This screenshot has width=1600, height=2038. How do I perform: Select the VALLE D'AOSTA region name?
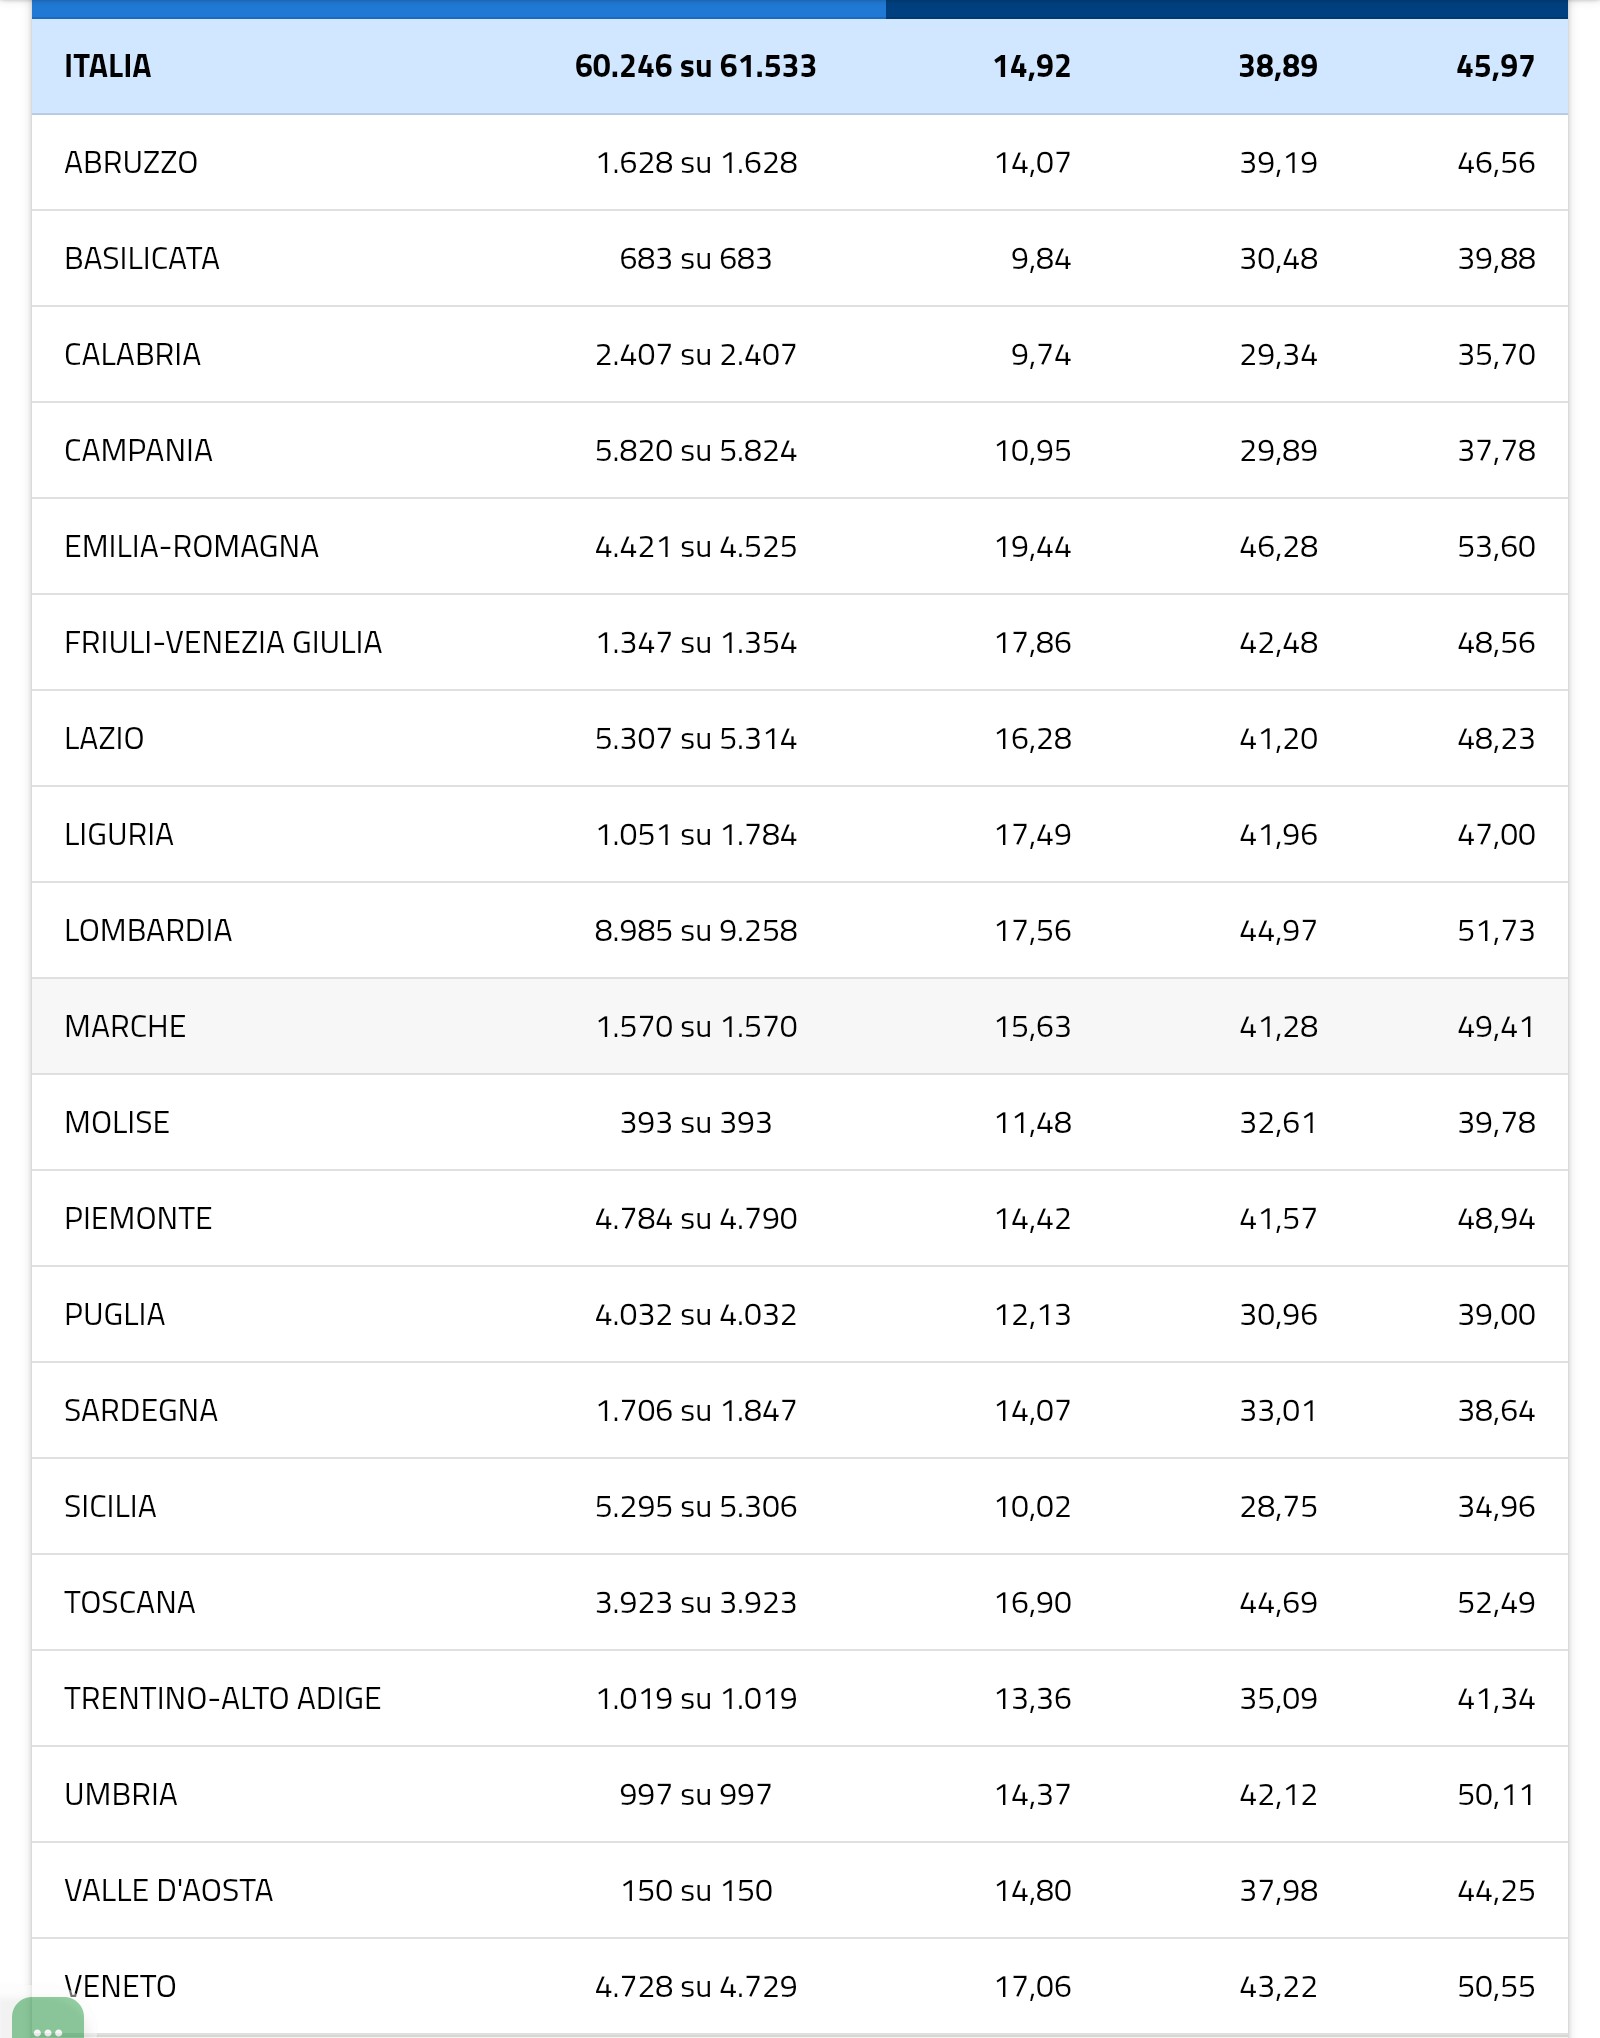(x=169, y=1890)
